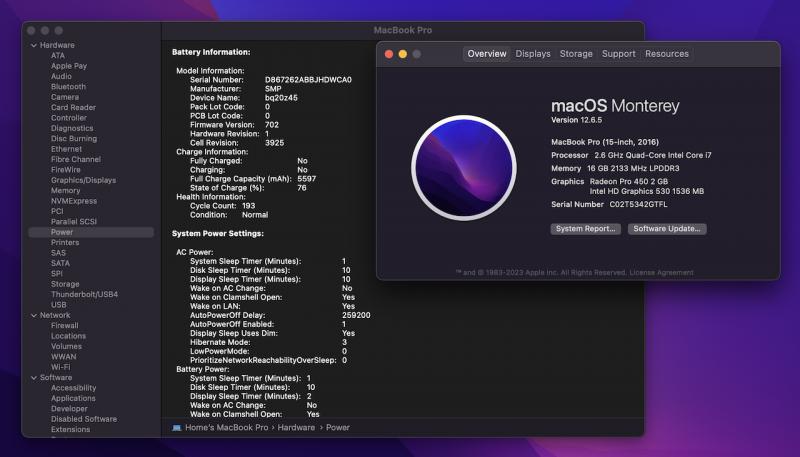Select Audio in the sidebar
The height and width of the screenshot is (457, 800).
coord(61,77)
